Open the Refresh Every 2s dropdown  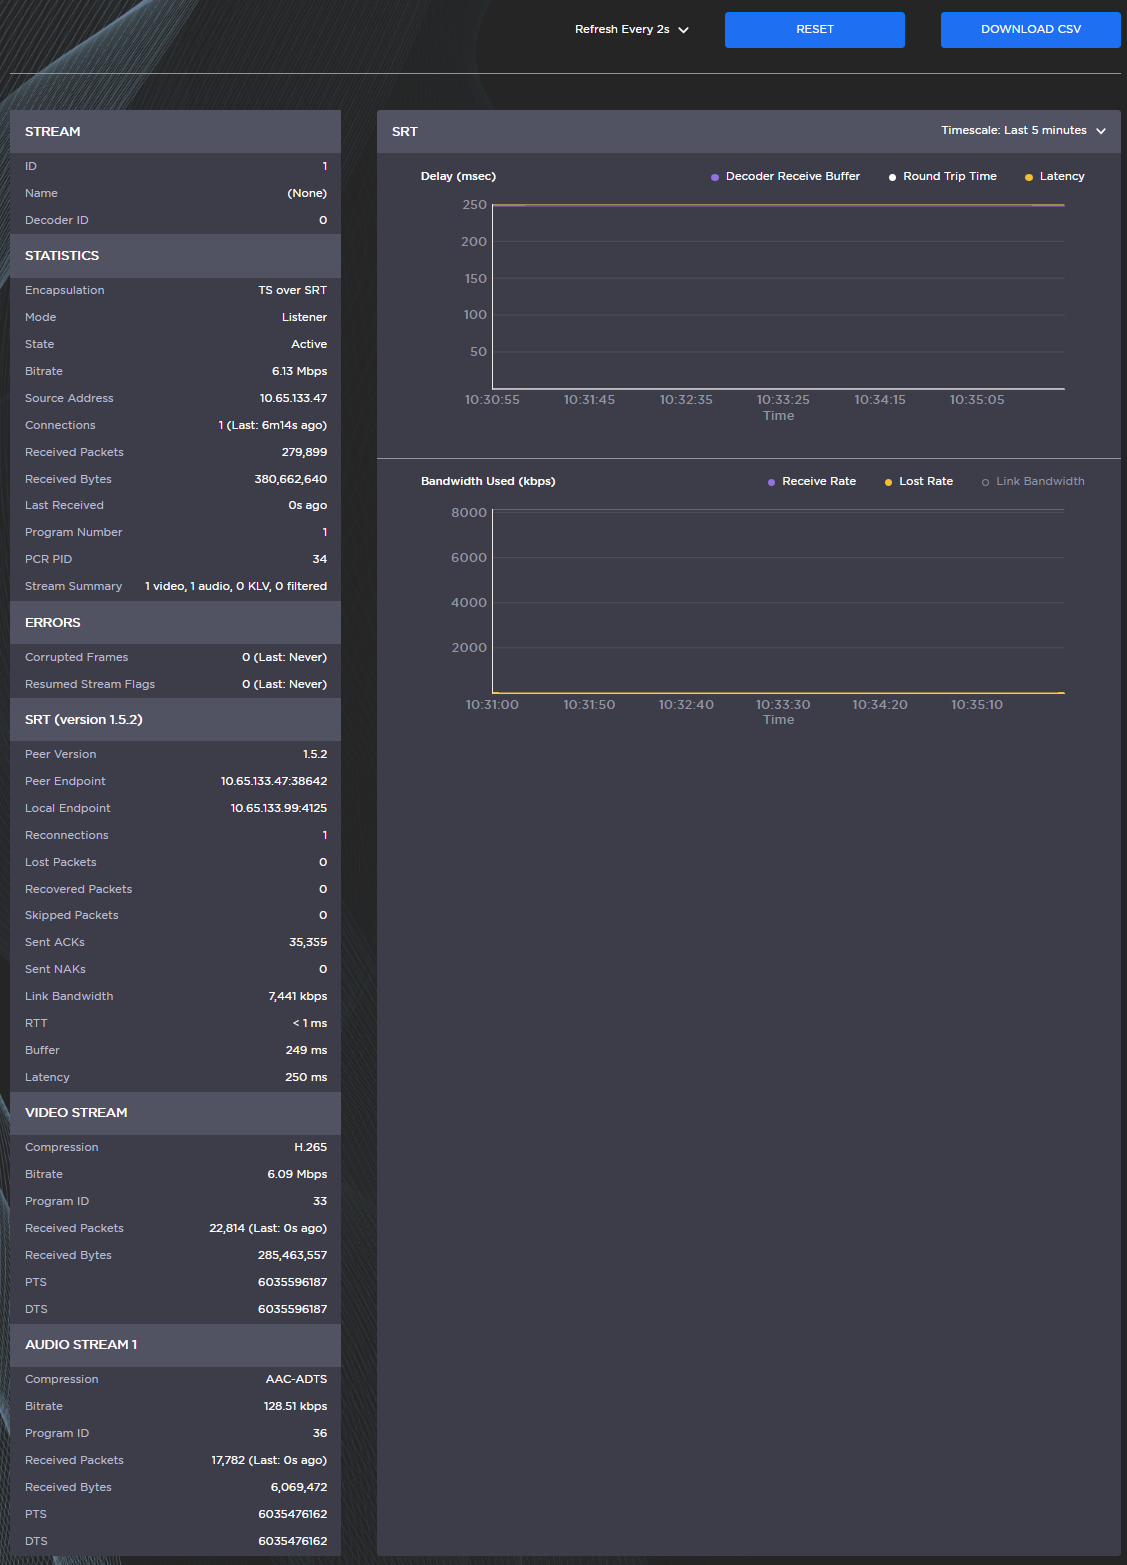[x=622, y=30]
